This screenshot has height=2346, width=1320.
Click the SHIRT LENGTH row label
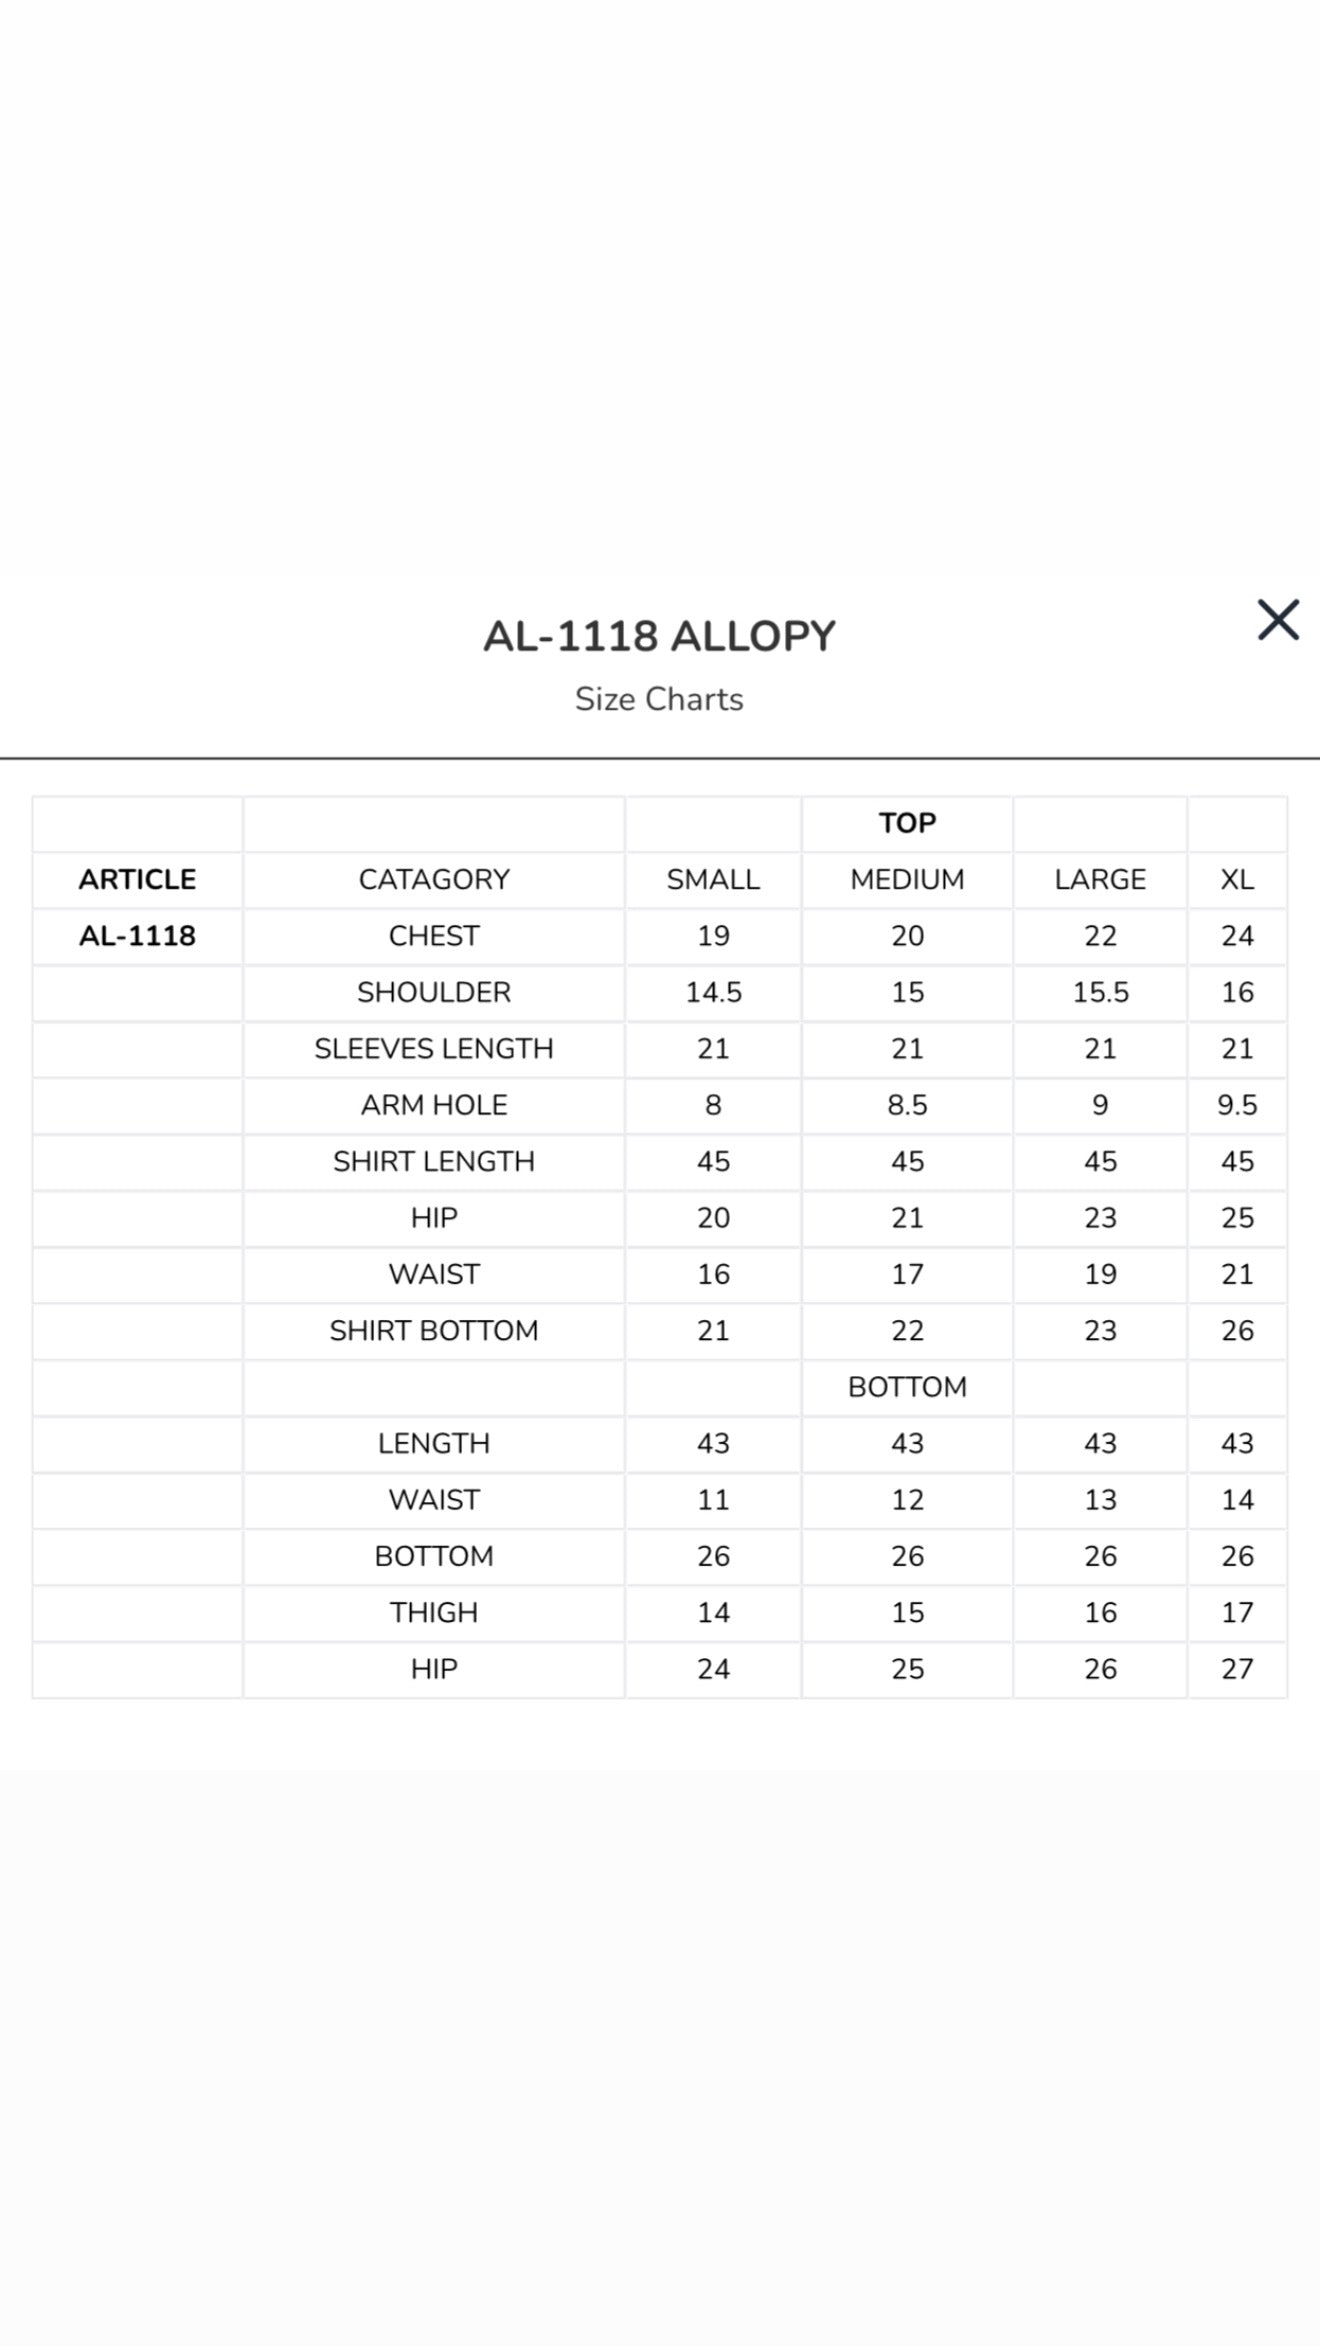pos(432,1161)
